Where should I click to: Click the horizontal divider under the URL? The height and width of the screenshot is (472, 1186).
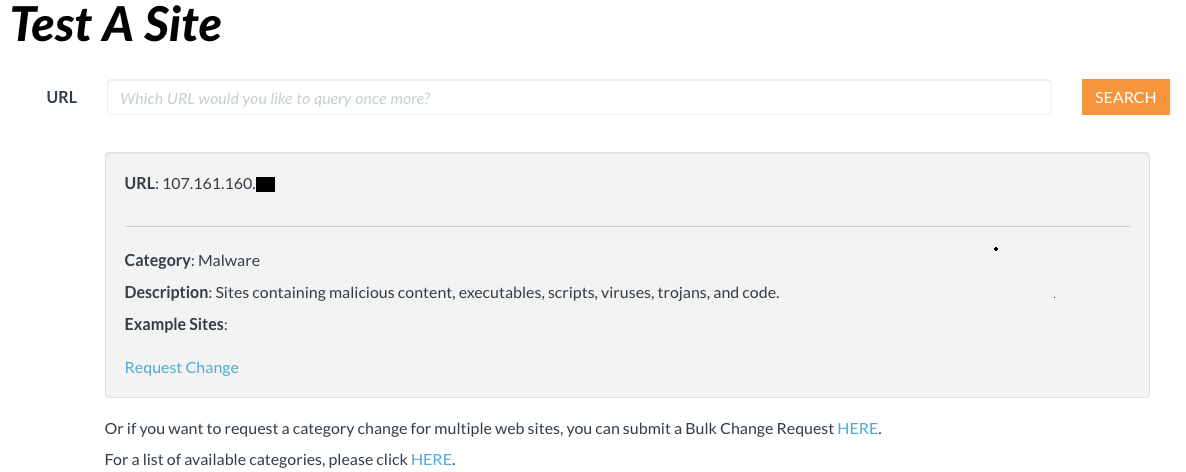[x=627, y=227]
